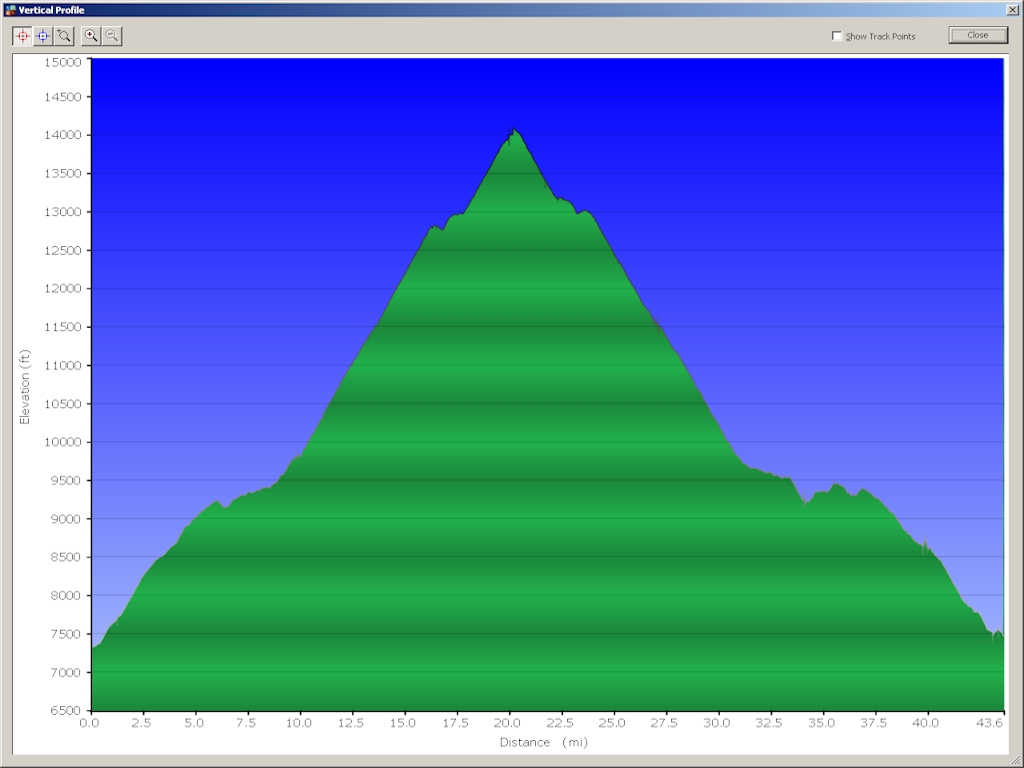Activate the zoom-to-area magnifier tool
This screenshot has height=768, width=1024.
64,36
